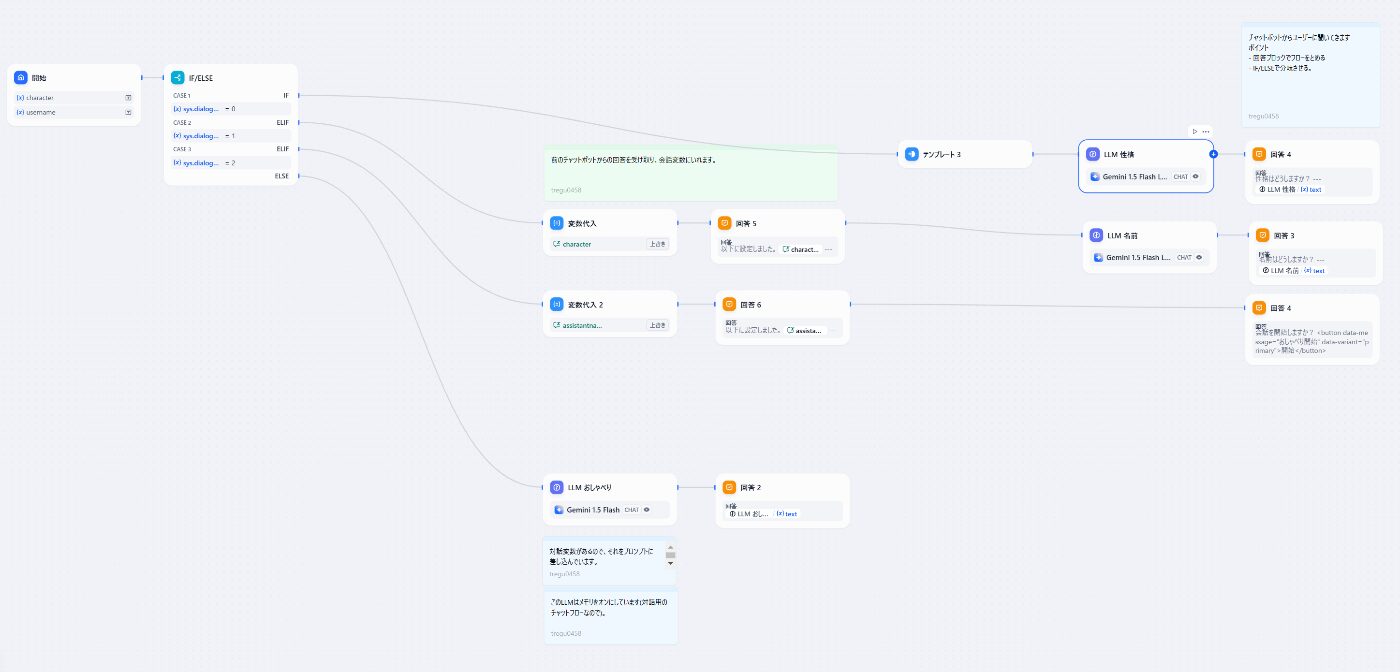The height and width of the screenshot is (672, 1400).
Task: Select the LLM おしゃべり node icon
Action: pyautogui.click(x=556, y=487)
